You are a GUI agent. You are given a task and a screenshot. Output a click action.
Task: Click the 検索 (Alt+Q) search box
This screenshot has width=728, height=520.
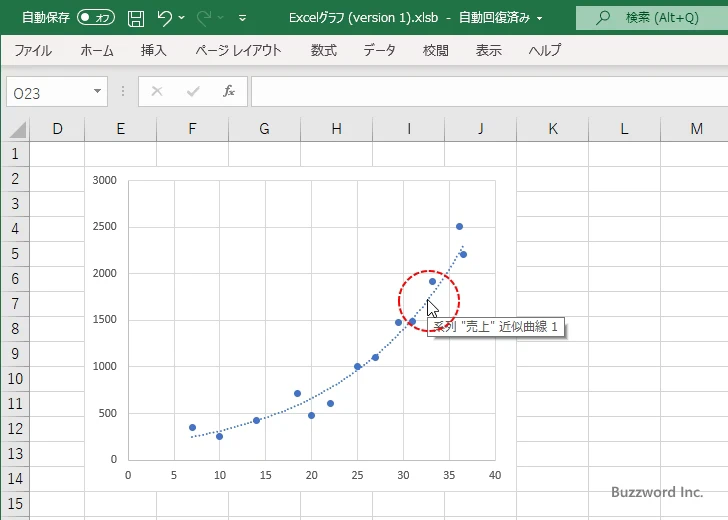click(x=652, y=18)
